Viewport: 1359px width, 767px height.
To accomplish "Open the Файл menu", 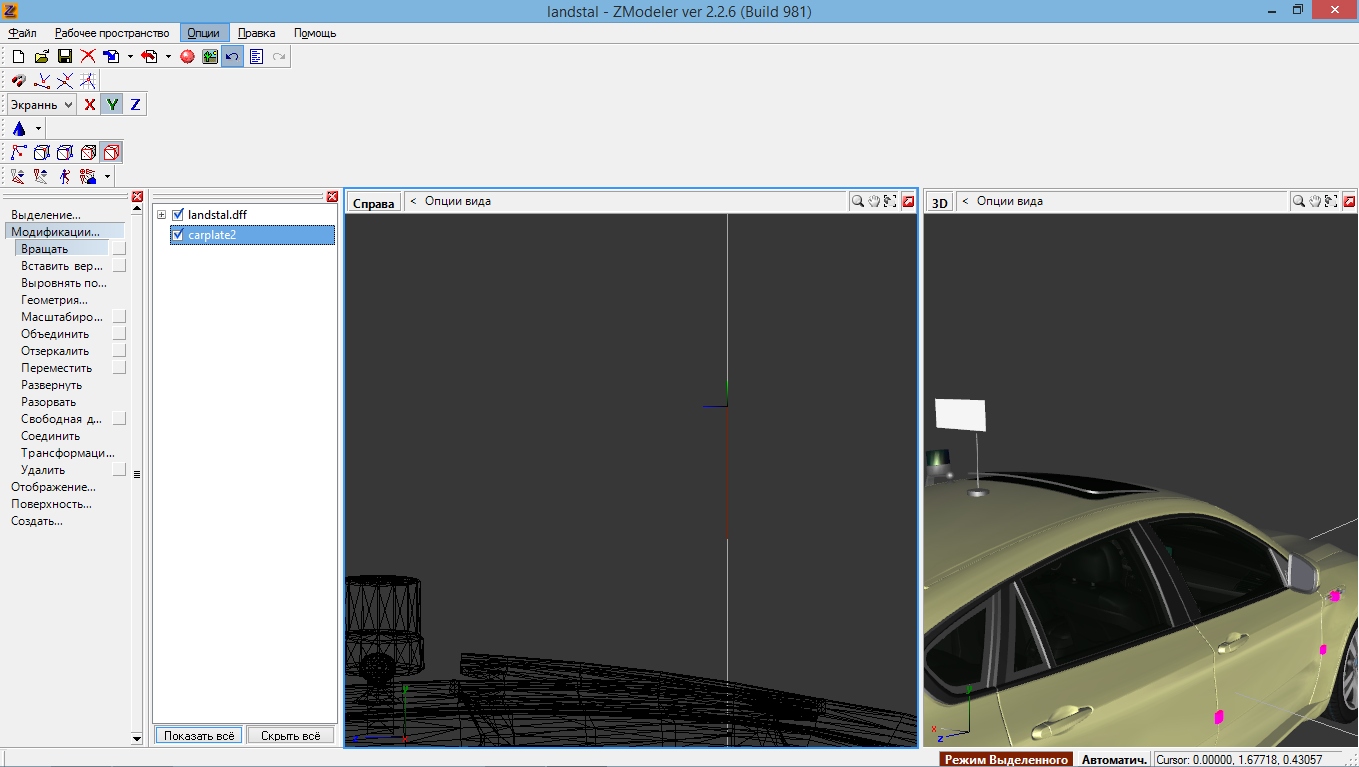I will [22, 33].
